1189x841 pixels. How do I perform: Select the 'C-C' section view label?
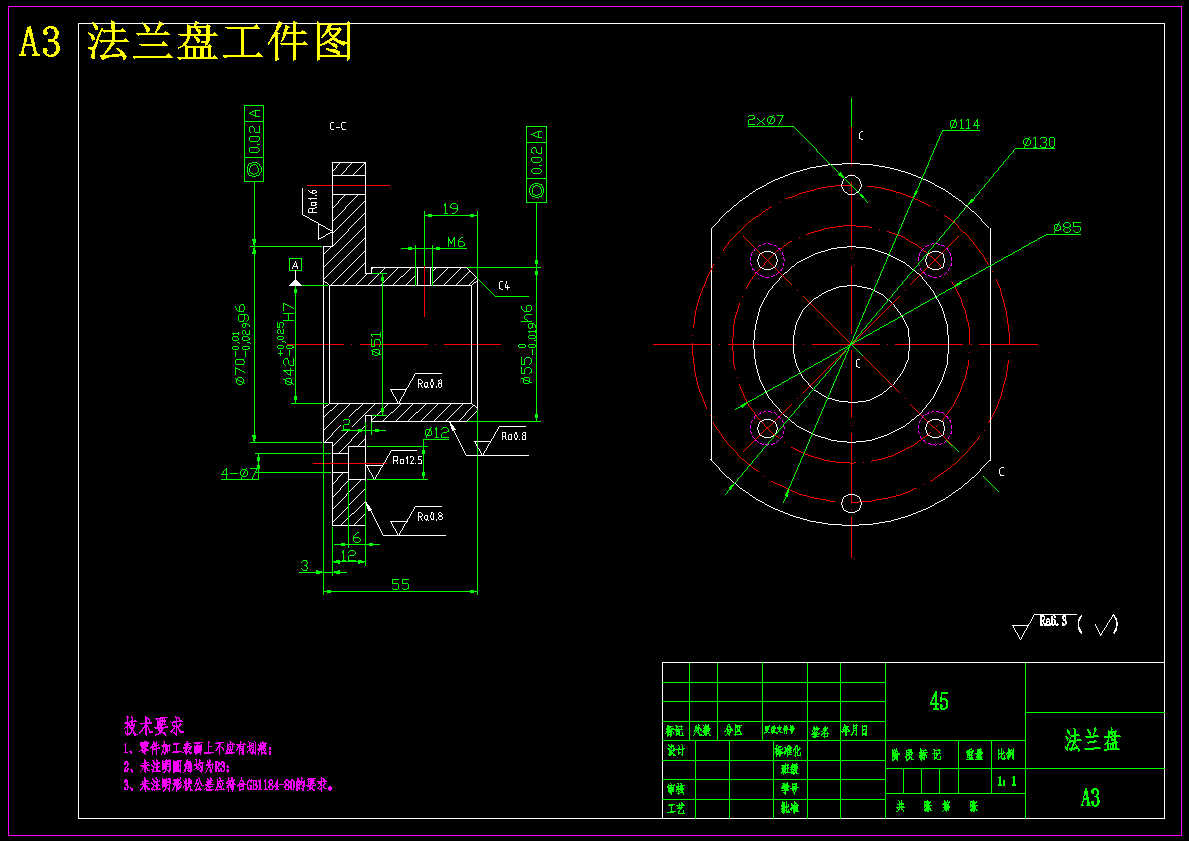tap(338, 126)
